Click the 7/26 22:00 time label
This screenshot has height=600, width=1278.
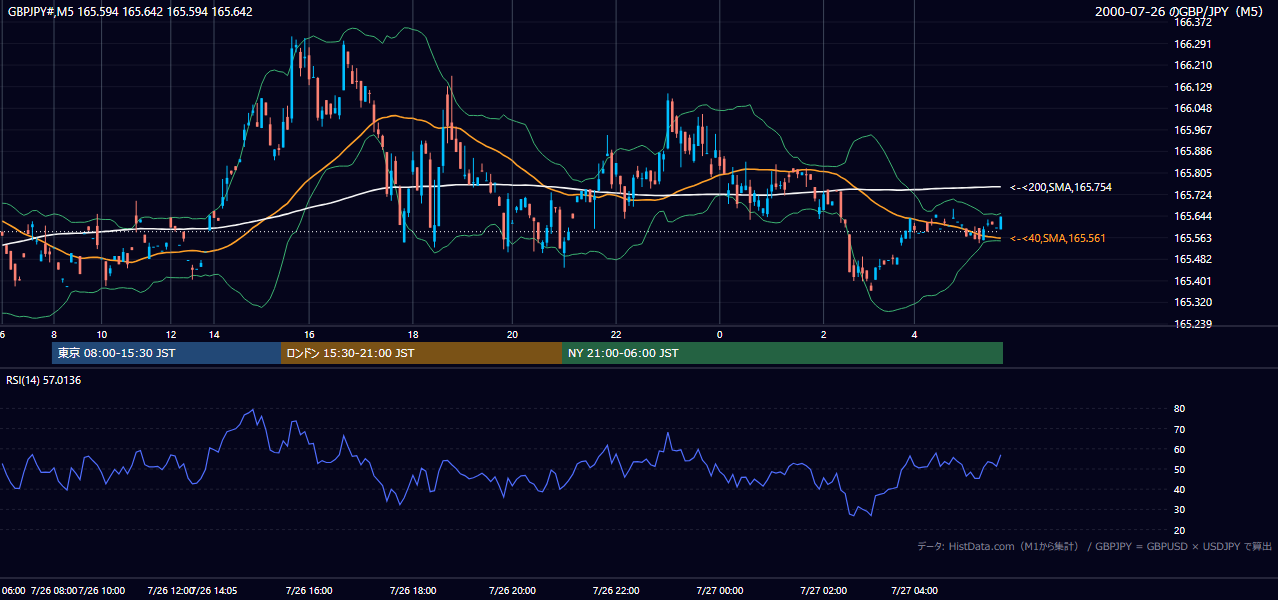tap(617, 591)
